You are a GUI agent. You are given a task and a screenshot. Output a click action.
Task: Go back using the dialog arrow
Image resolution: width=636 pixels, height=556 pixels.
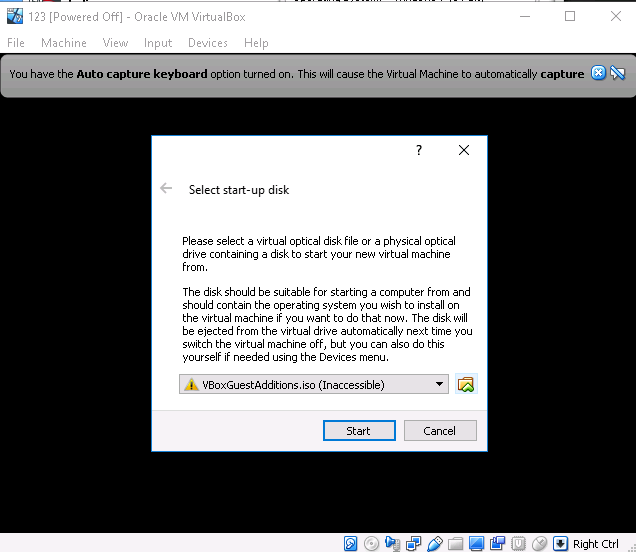point(167,189)
